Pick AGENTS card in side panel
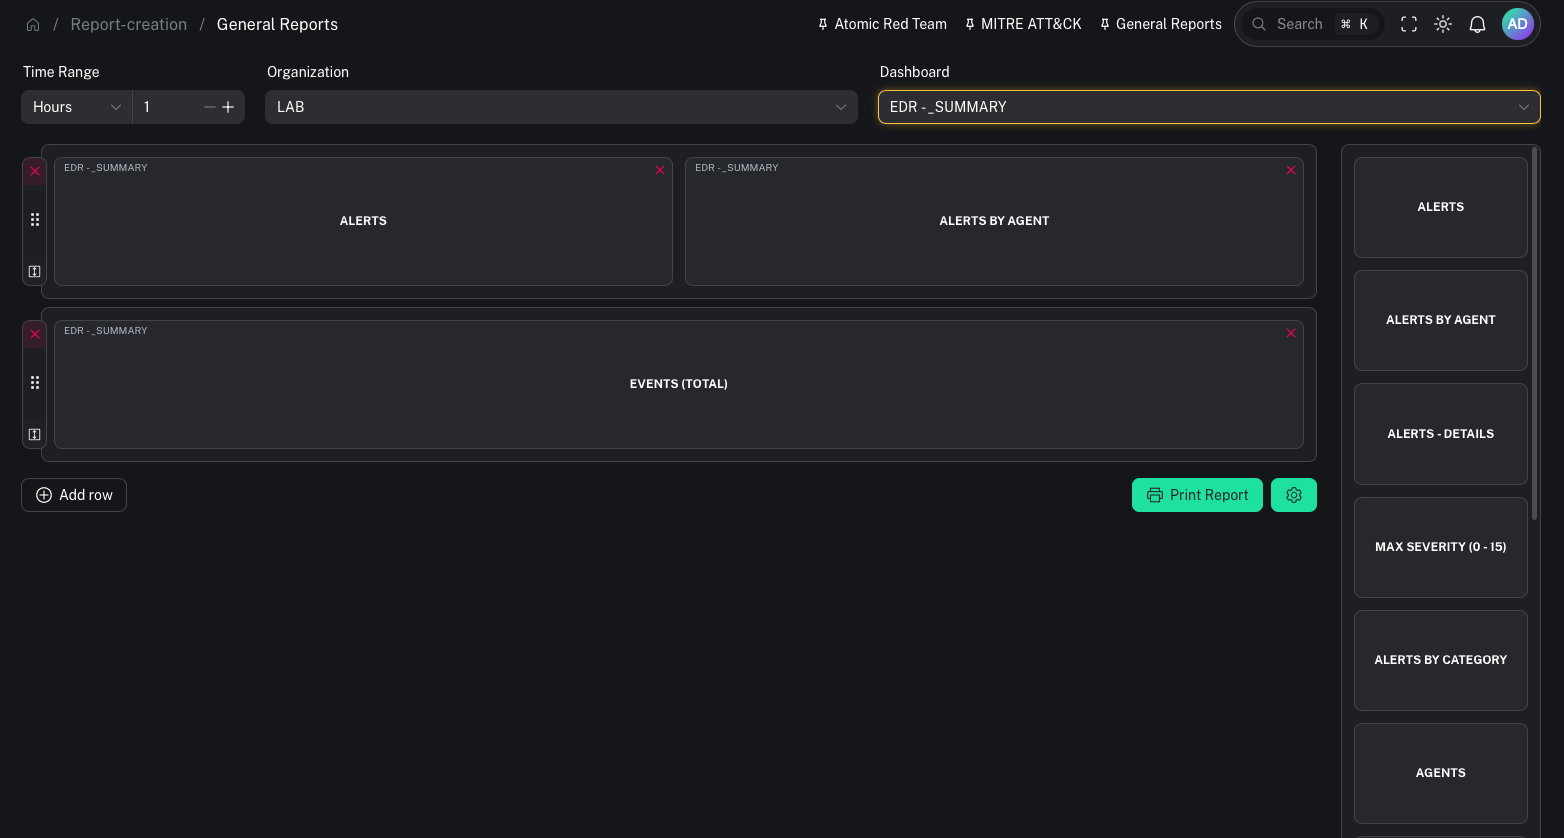The height and width of the screenshot is (838, 1564). (x=1441, y=773)
